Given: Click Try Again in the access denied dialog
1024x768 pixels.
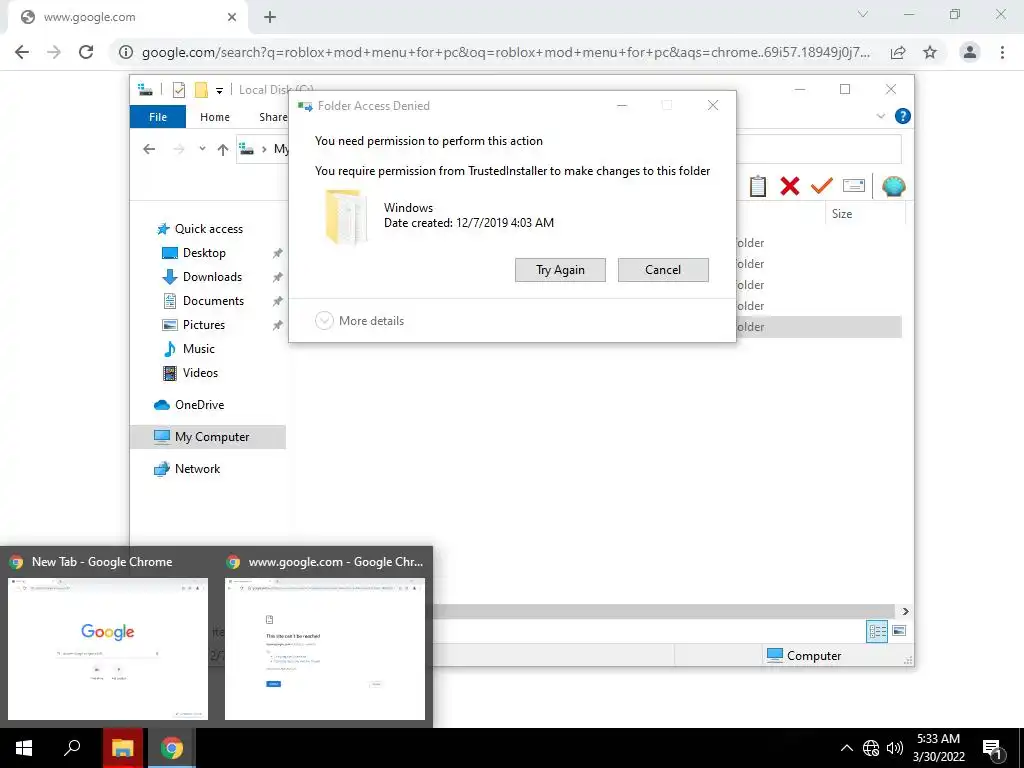Looking at the screenshot, I should point(560,270).
